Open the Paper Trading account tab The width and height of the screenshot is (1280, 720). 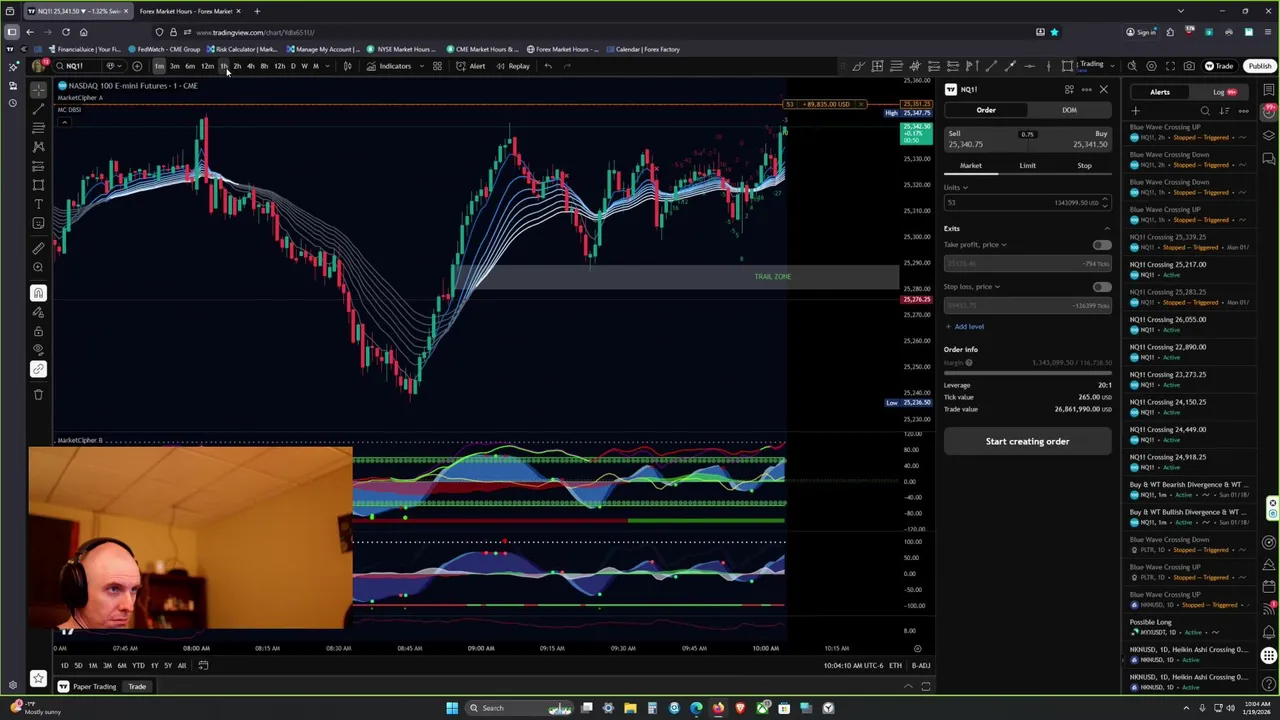(87, 687)
